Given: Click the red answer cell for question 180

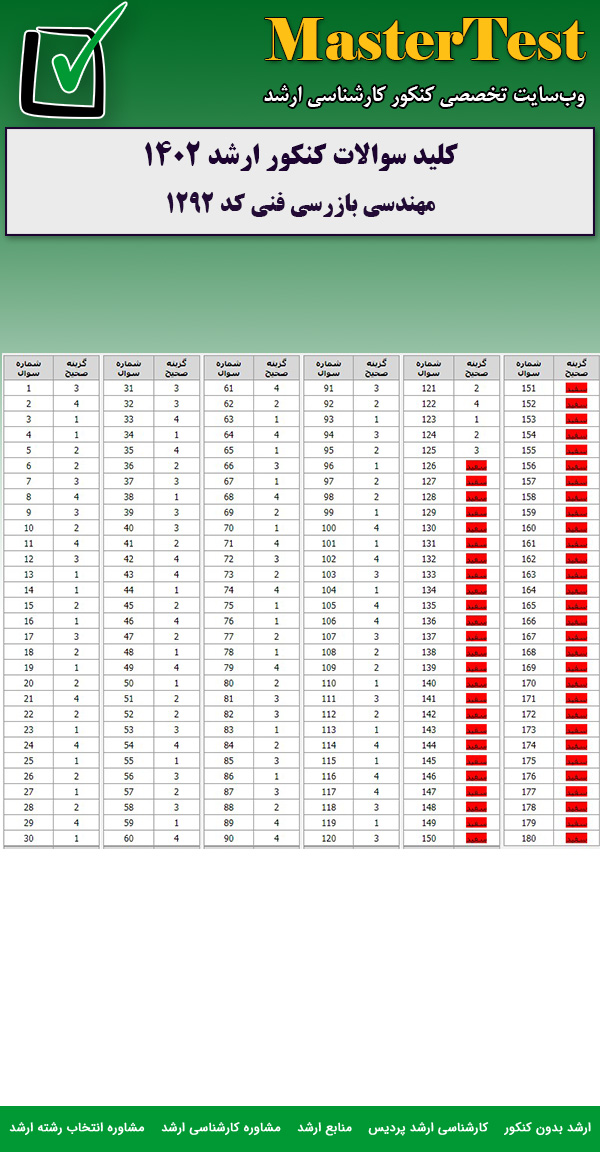Looking at the screenshot, I should (x=576, y=838).
